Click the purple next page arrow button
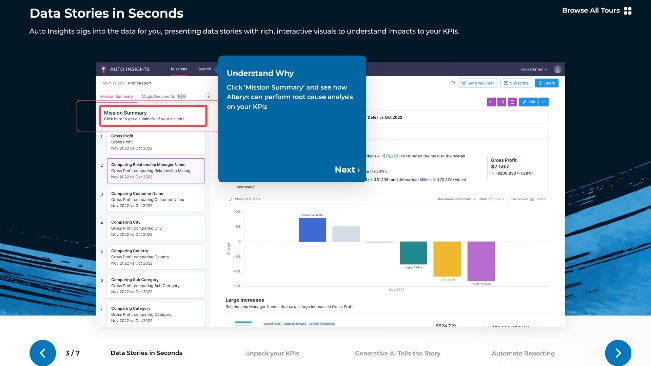The image size is (651, 366). pyautogui.click(x=502, y=102)
